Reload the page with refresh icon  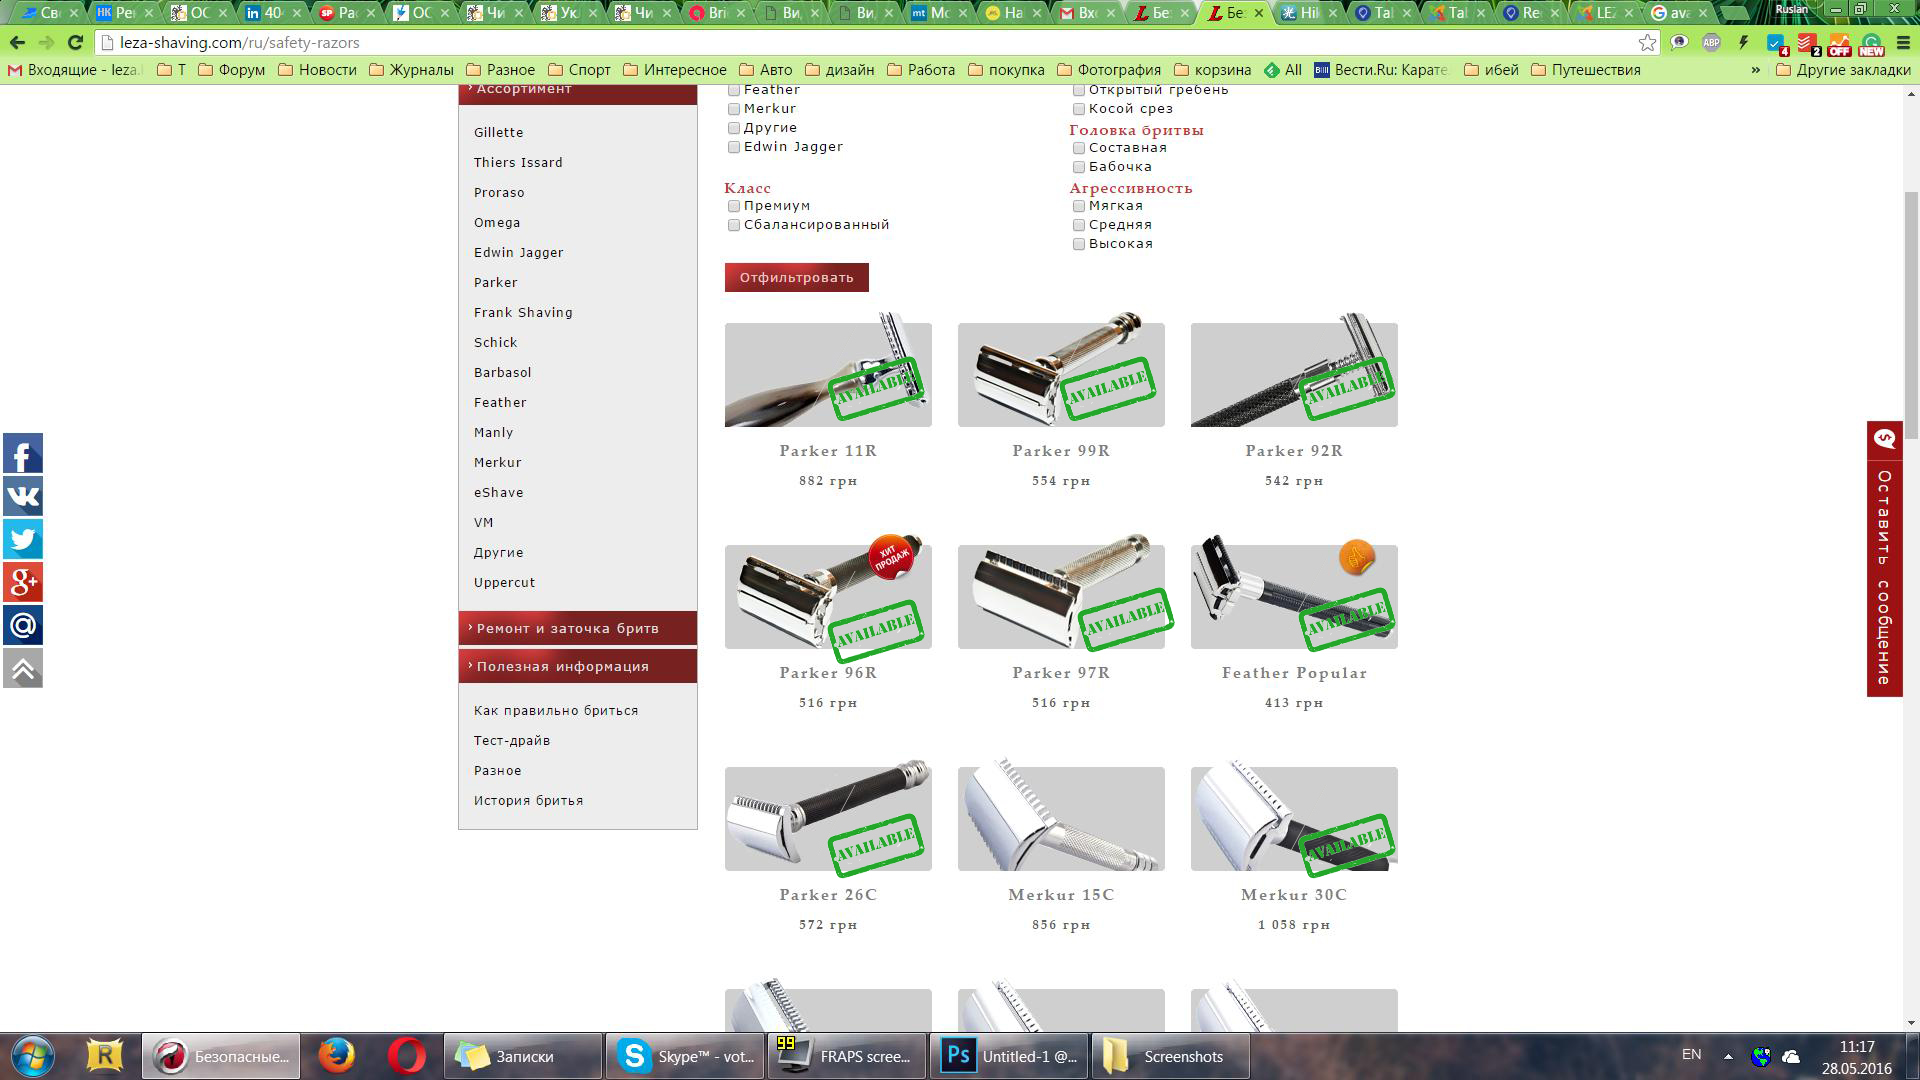tap(75, 42)
